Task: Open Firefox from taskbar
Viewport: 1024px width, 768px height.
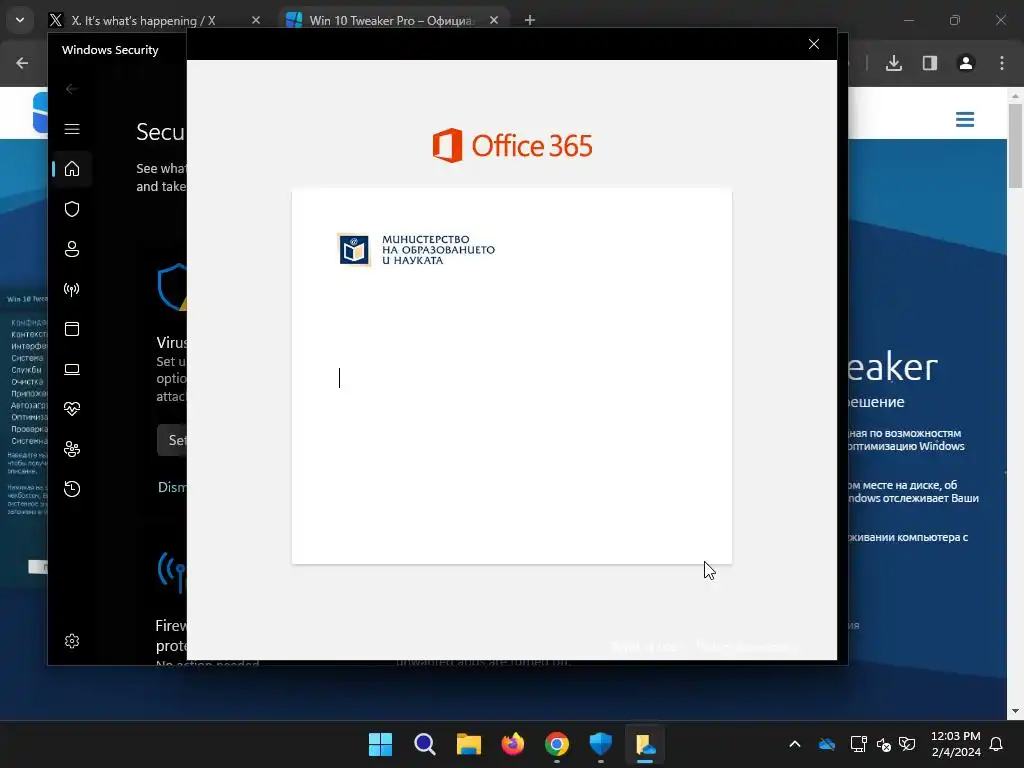Action: pyautogui.click(x=513, y=744)
